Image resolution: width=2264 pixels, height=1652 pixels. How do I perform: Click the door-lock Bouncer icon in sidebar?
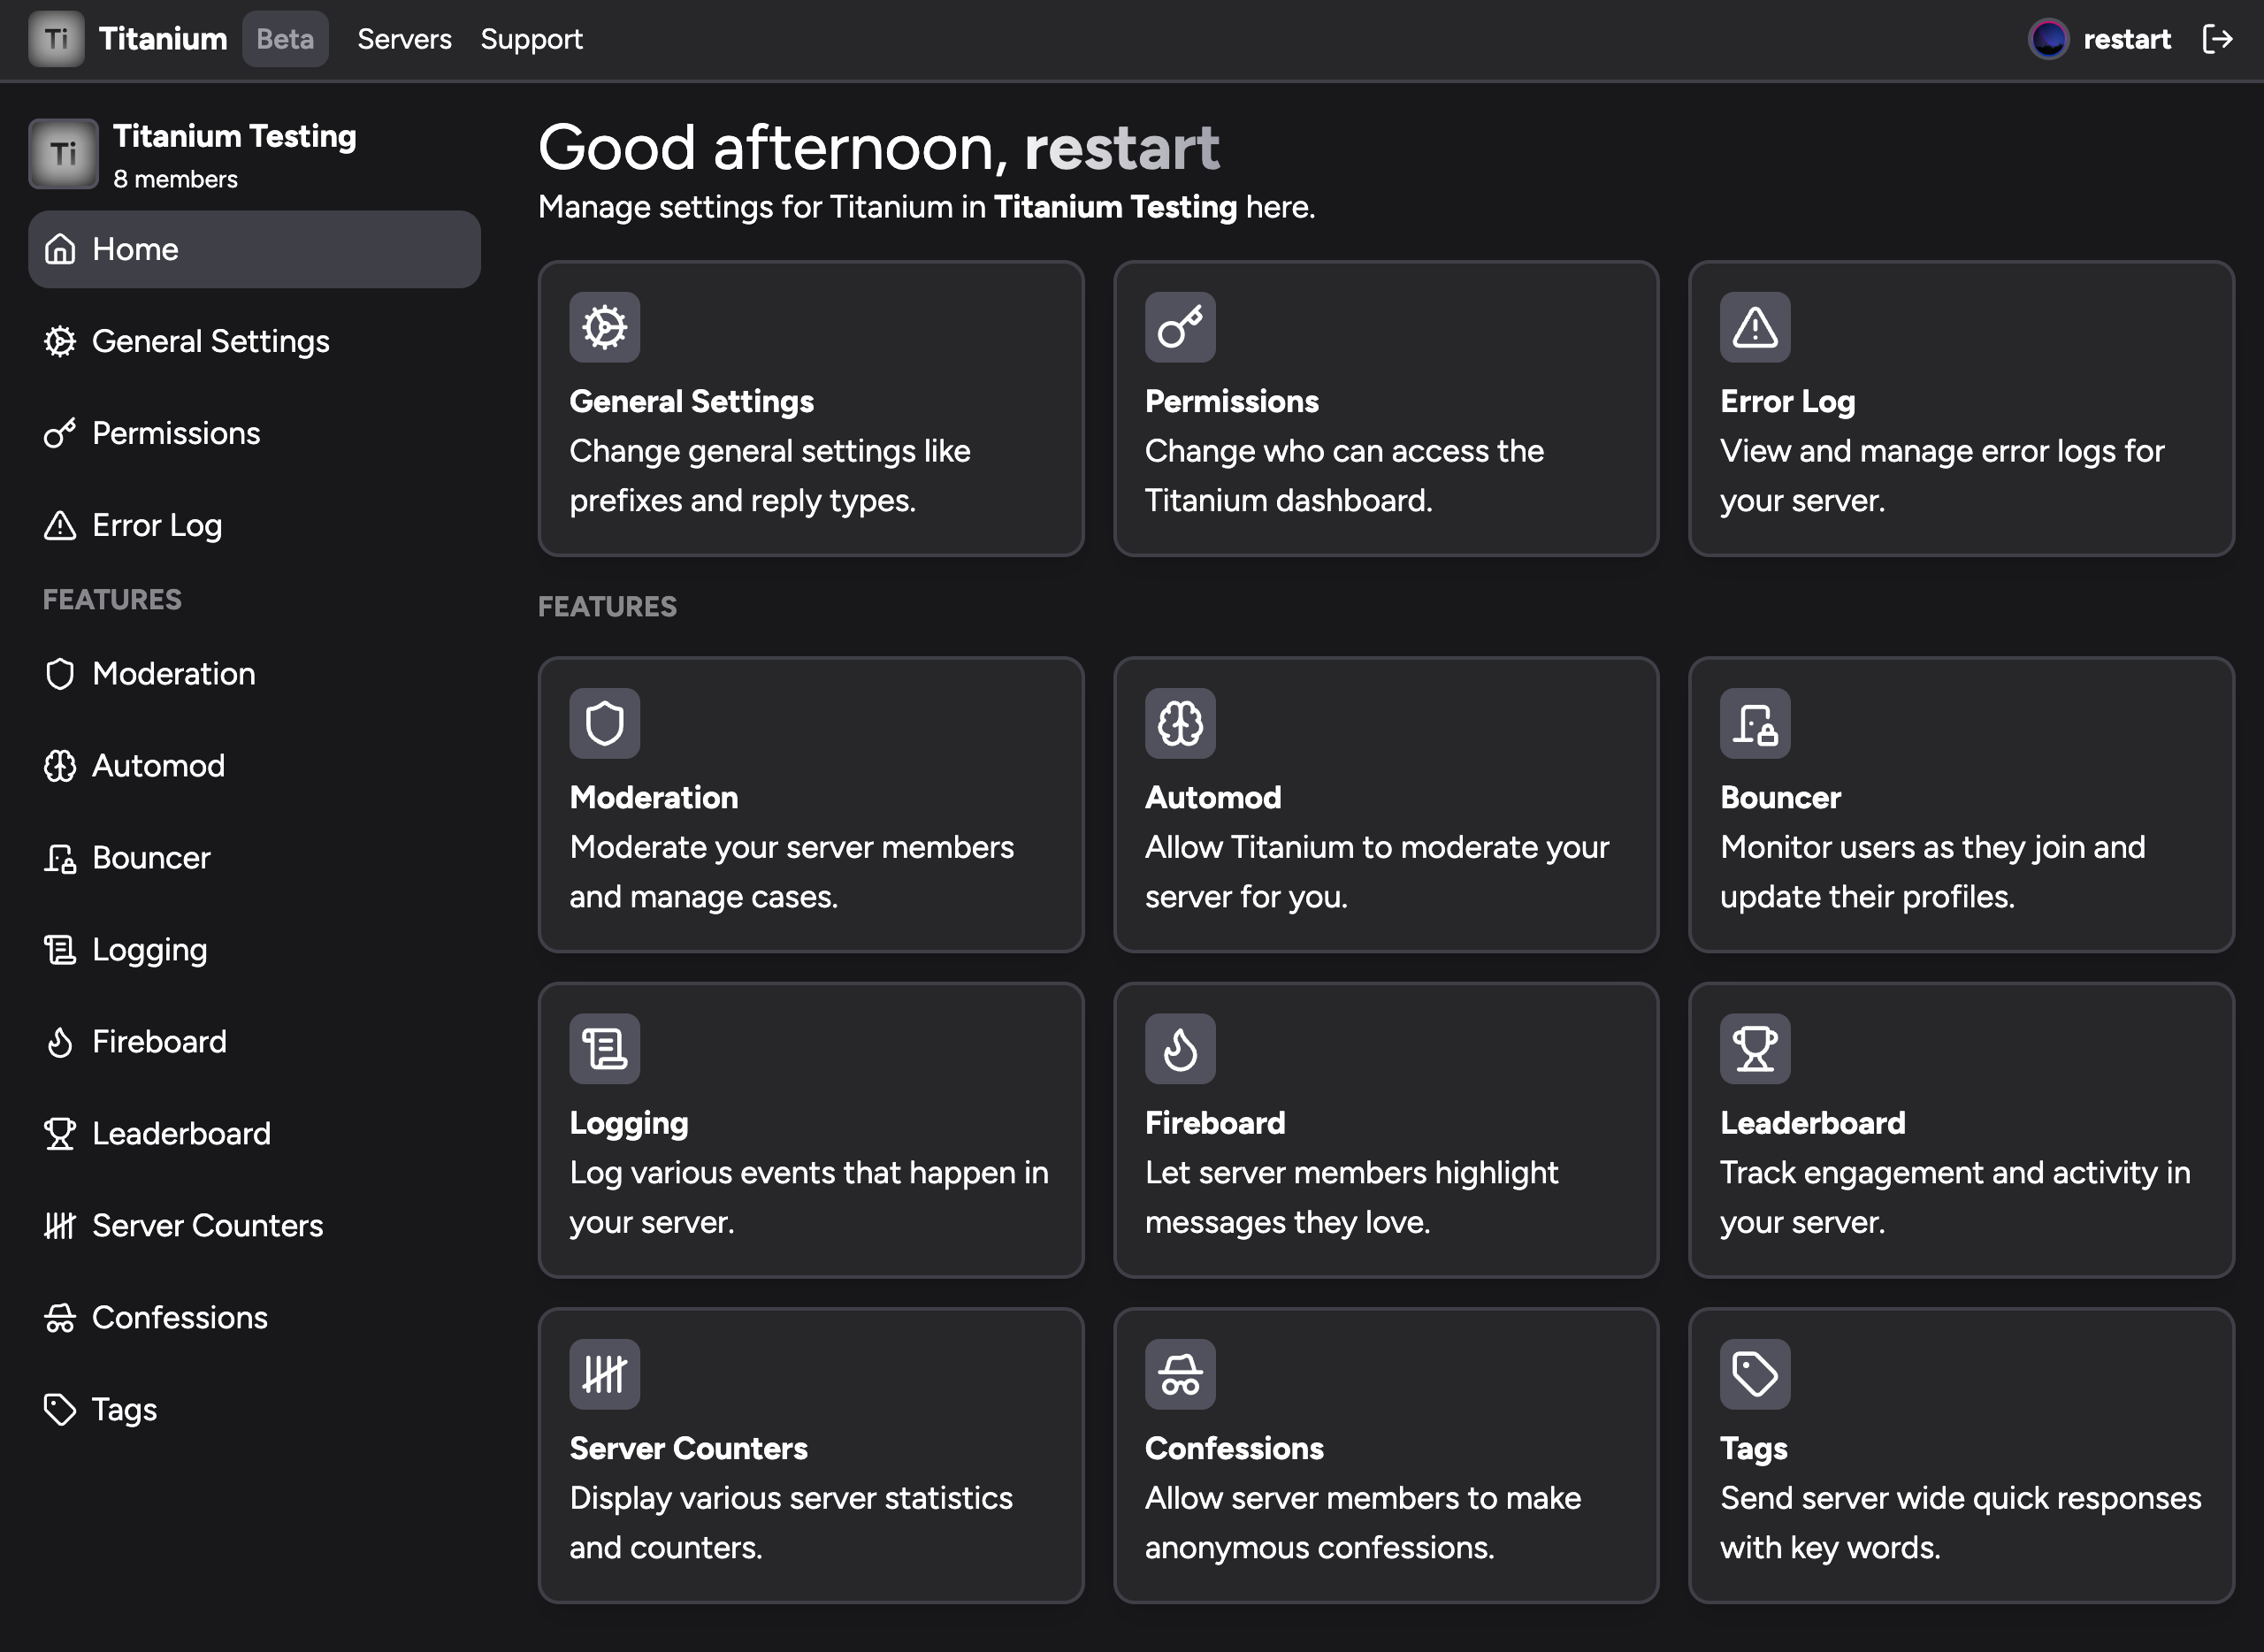(60, 858)
